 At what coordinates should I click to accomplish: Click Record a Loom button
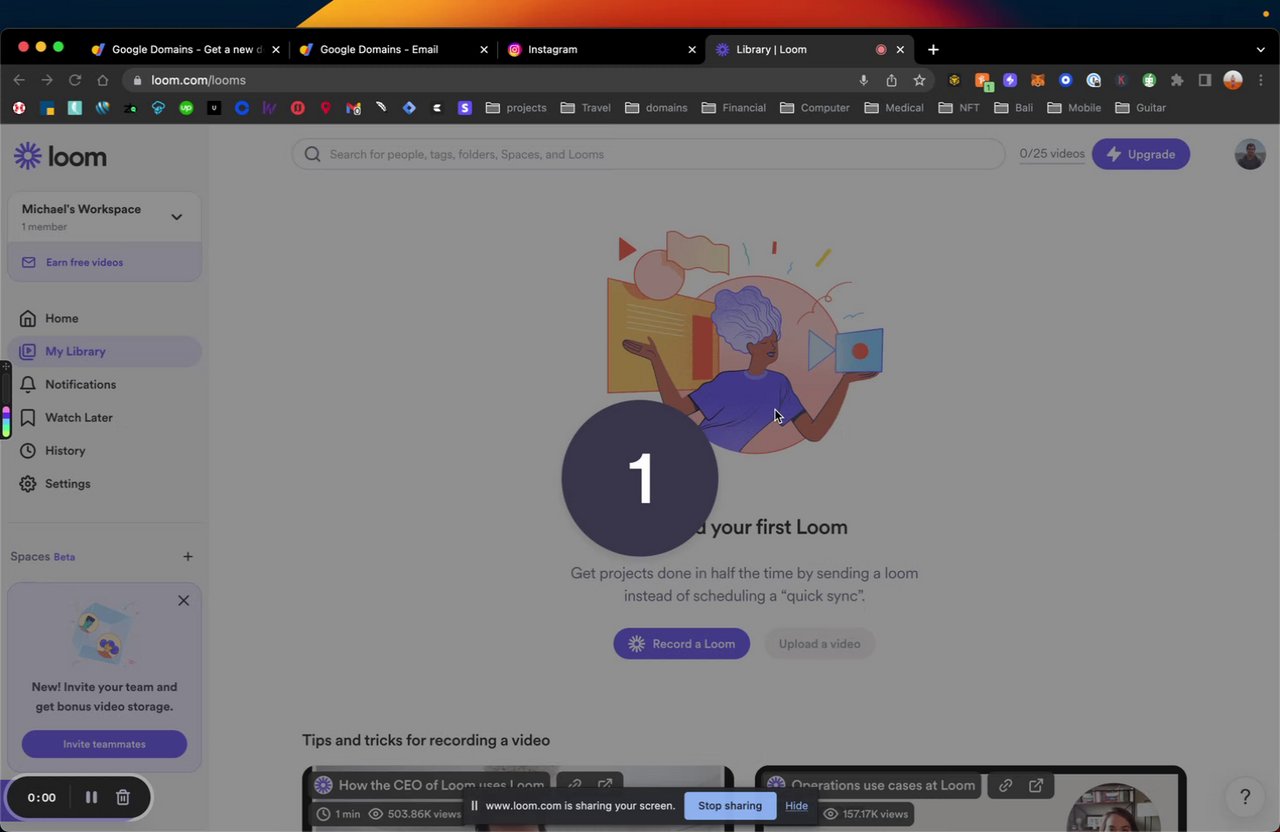pos(681,643)
